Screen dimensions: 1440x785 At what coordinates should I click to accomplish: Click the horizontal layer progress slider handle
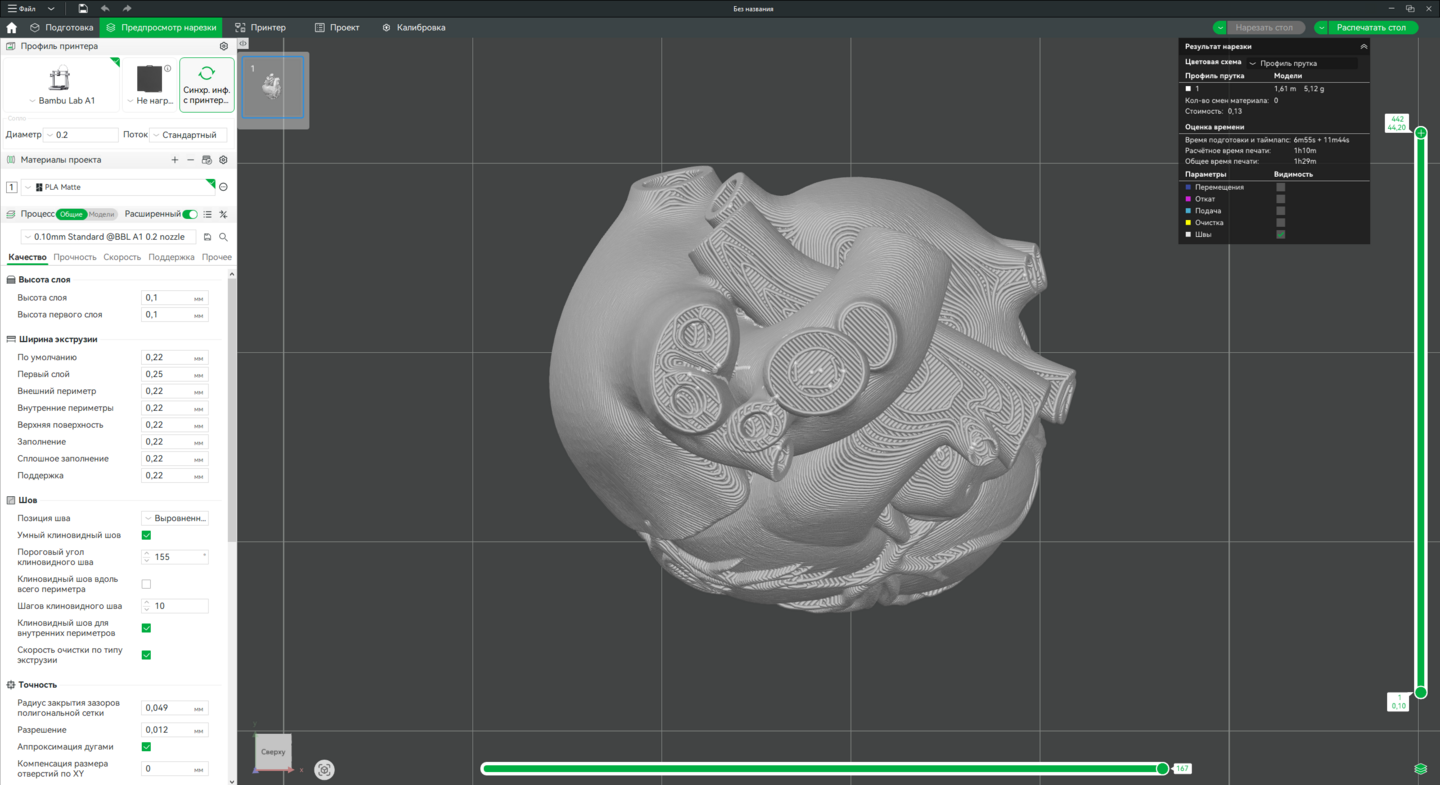coord(1162,768)
